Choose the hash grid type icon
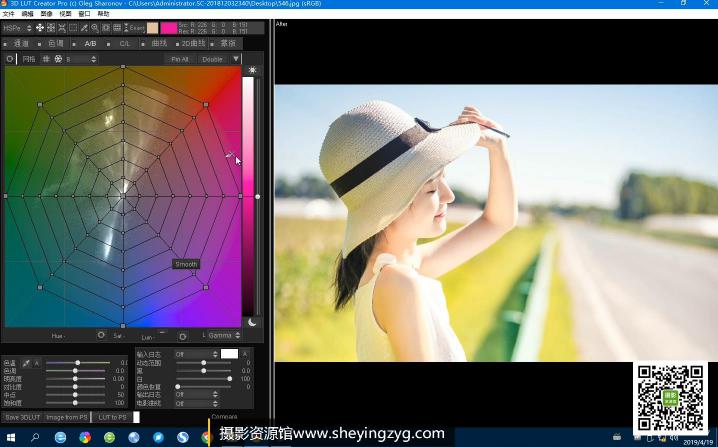The height and width of the screenshot is (447, 718). coord(45,59)
